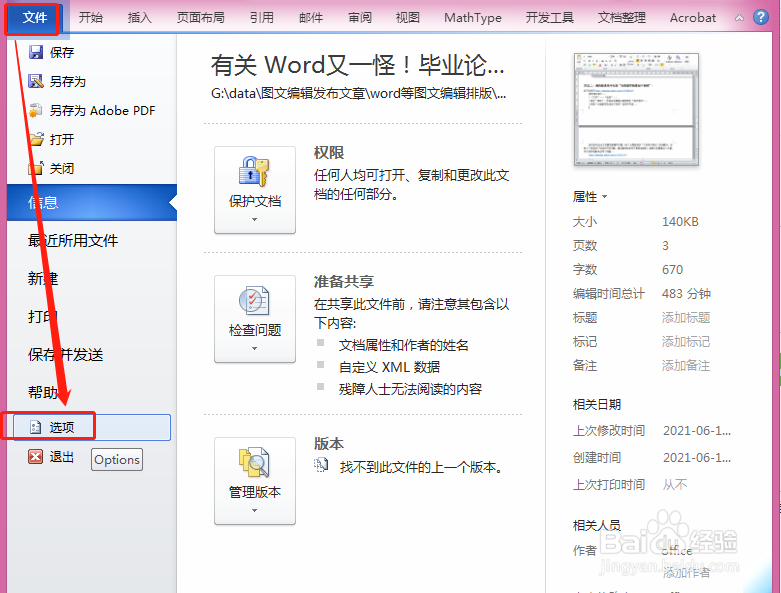The image size is (781, 593).
Task: Click the minimize ribbon caret icon
Action: pos(740,18)
